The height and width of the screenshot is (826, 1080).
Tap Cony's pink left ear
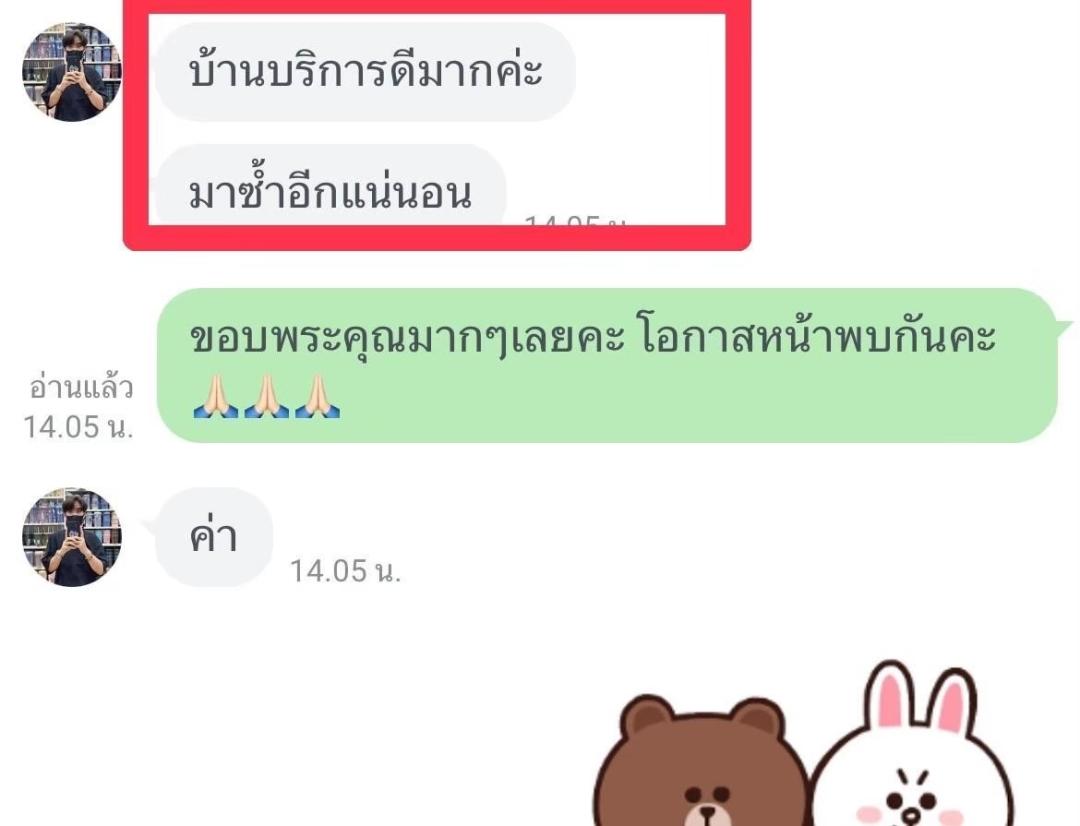pyautogui.click(x=890, y=698)
